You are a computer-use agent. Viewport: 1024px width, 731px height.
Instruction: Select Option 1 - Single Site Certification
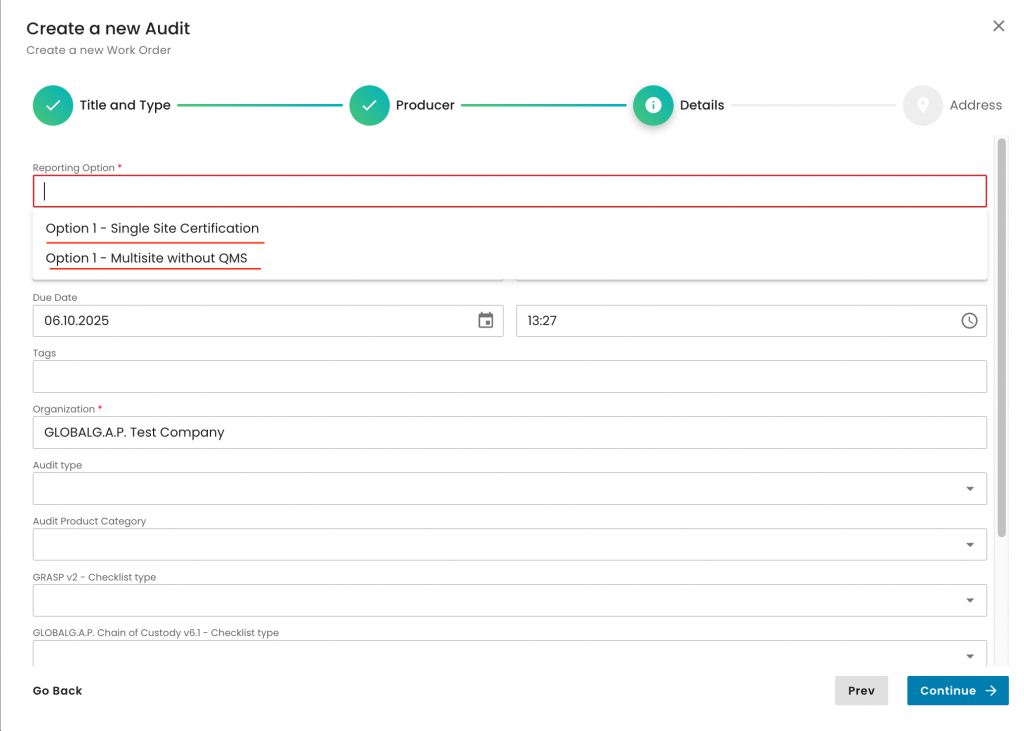(152, 229)
